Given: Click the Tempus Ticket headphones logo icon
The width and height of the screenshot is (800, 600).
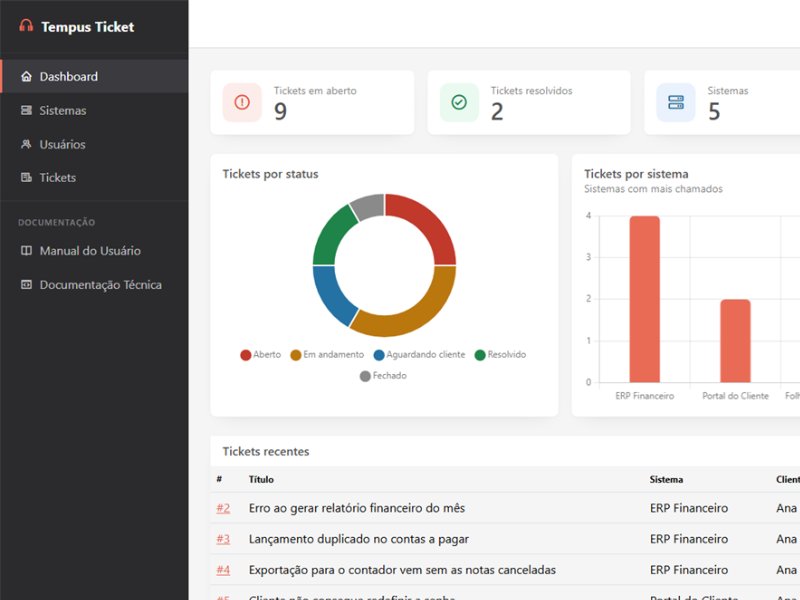Looking at the screenshot, I should point(26,26).
